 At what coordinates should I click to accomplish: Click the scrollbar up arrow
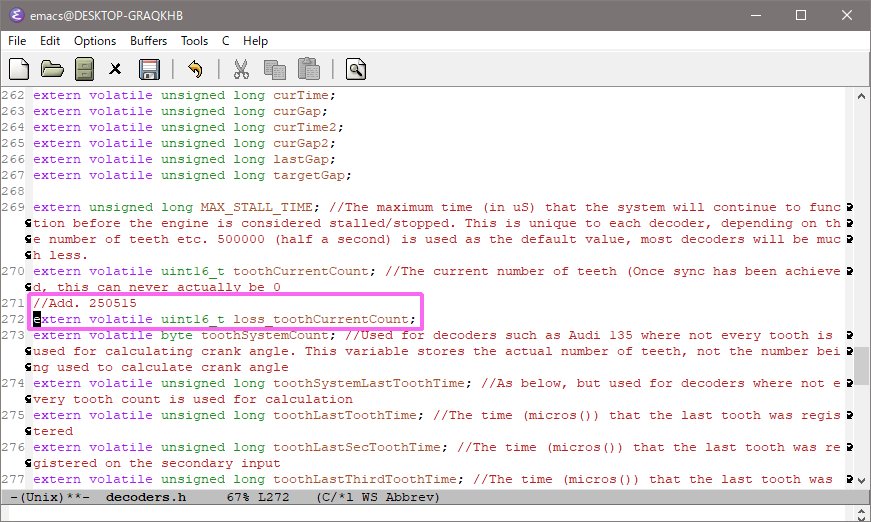click(x=861, y=96)
